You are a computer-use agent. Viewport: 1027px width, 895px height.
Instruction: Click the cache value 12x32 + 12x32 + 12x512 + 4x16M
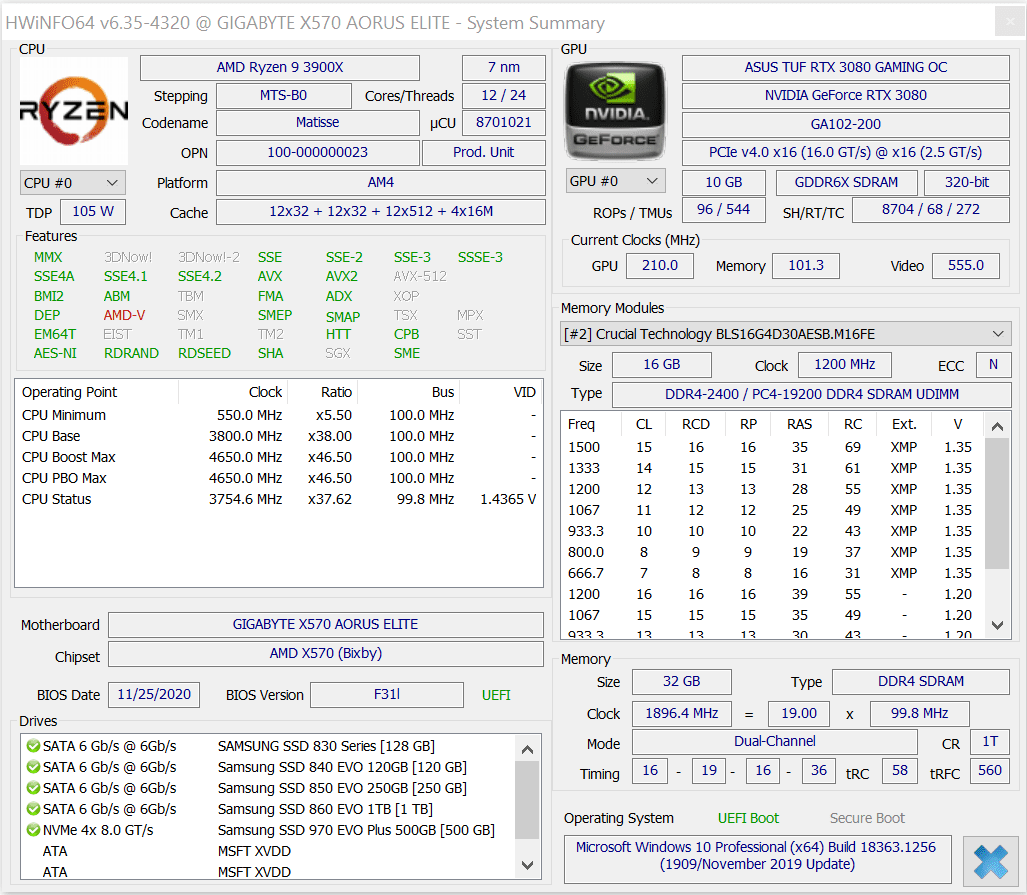click(x=381, y=212)
